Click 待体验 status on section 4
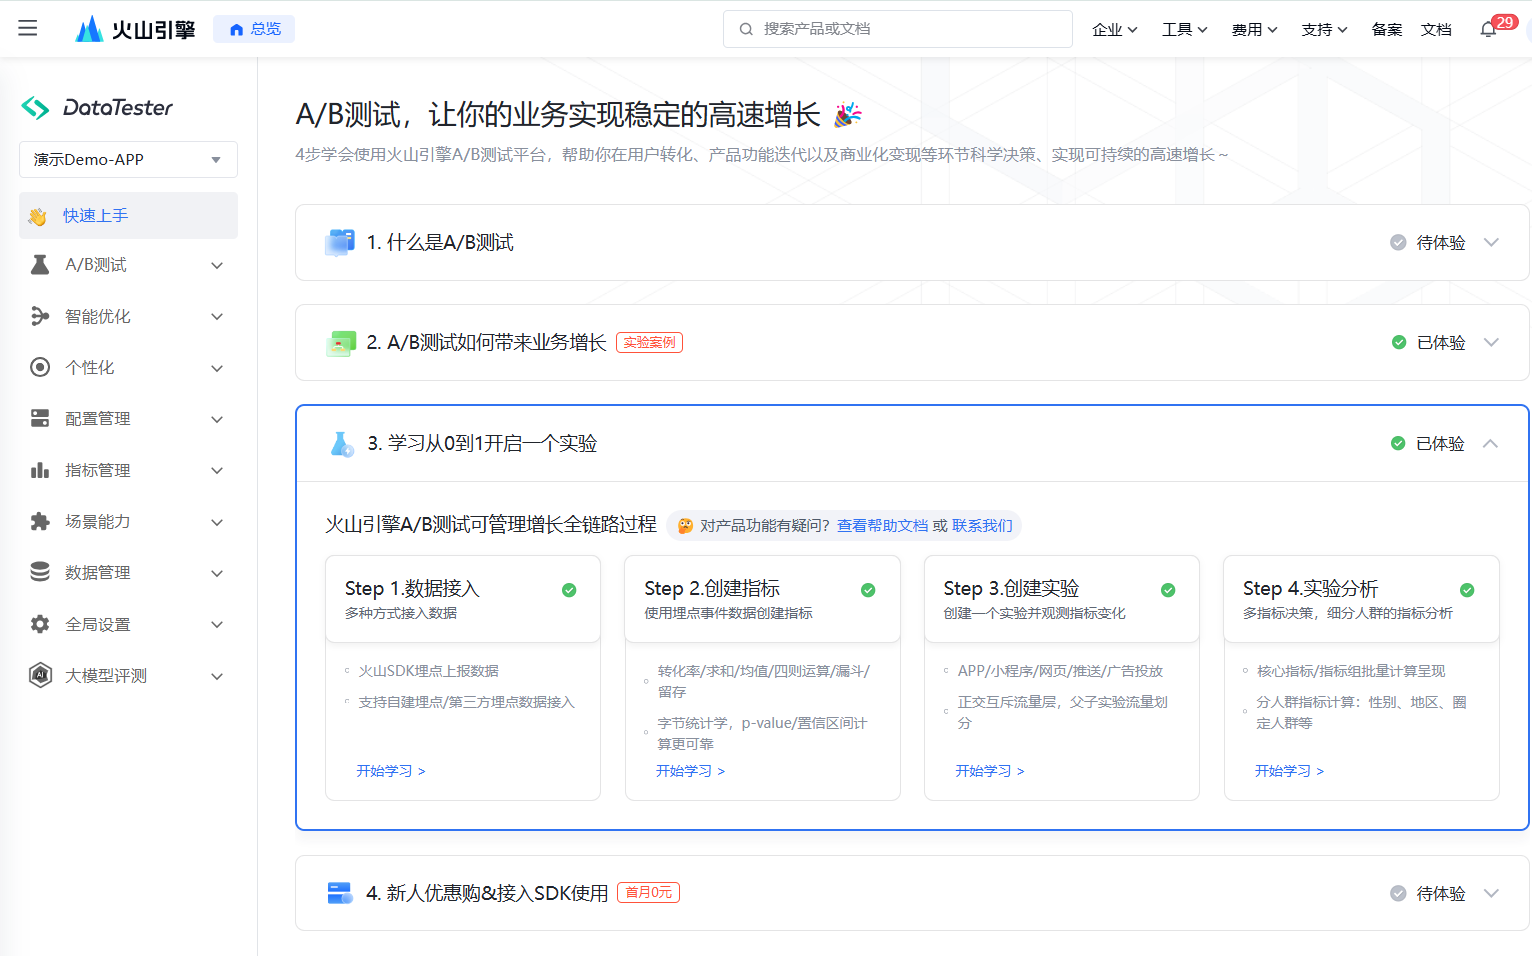This screenshot has height=956, width=1532. point(1428,894)
